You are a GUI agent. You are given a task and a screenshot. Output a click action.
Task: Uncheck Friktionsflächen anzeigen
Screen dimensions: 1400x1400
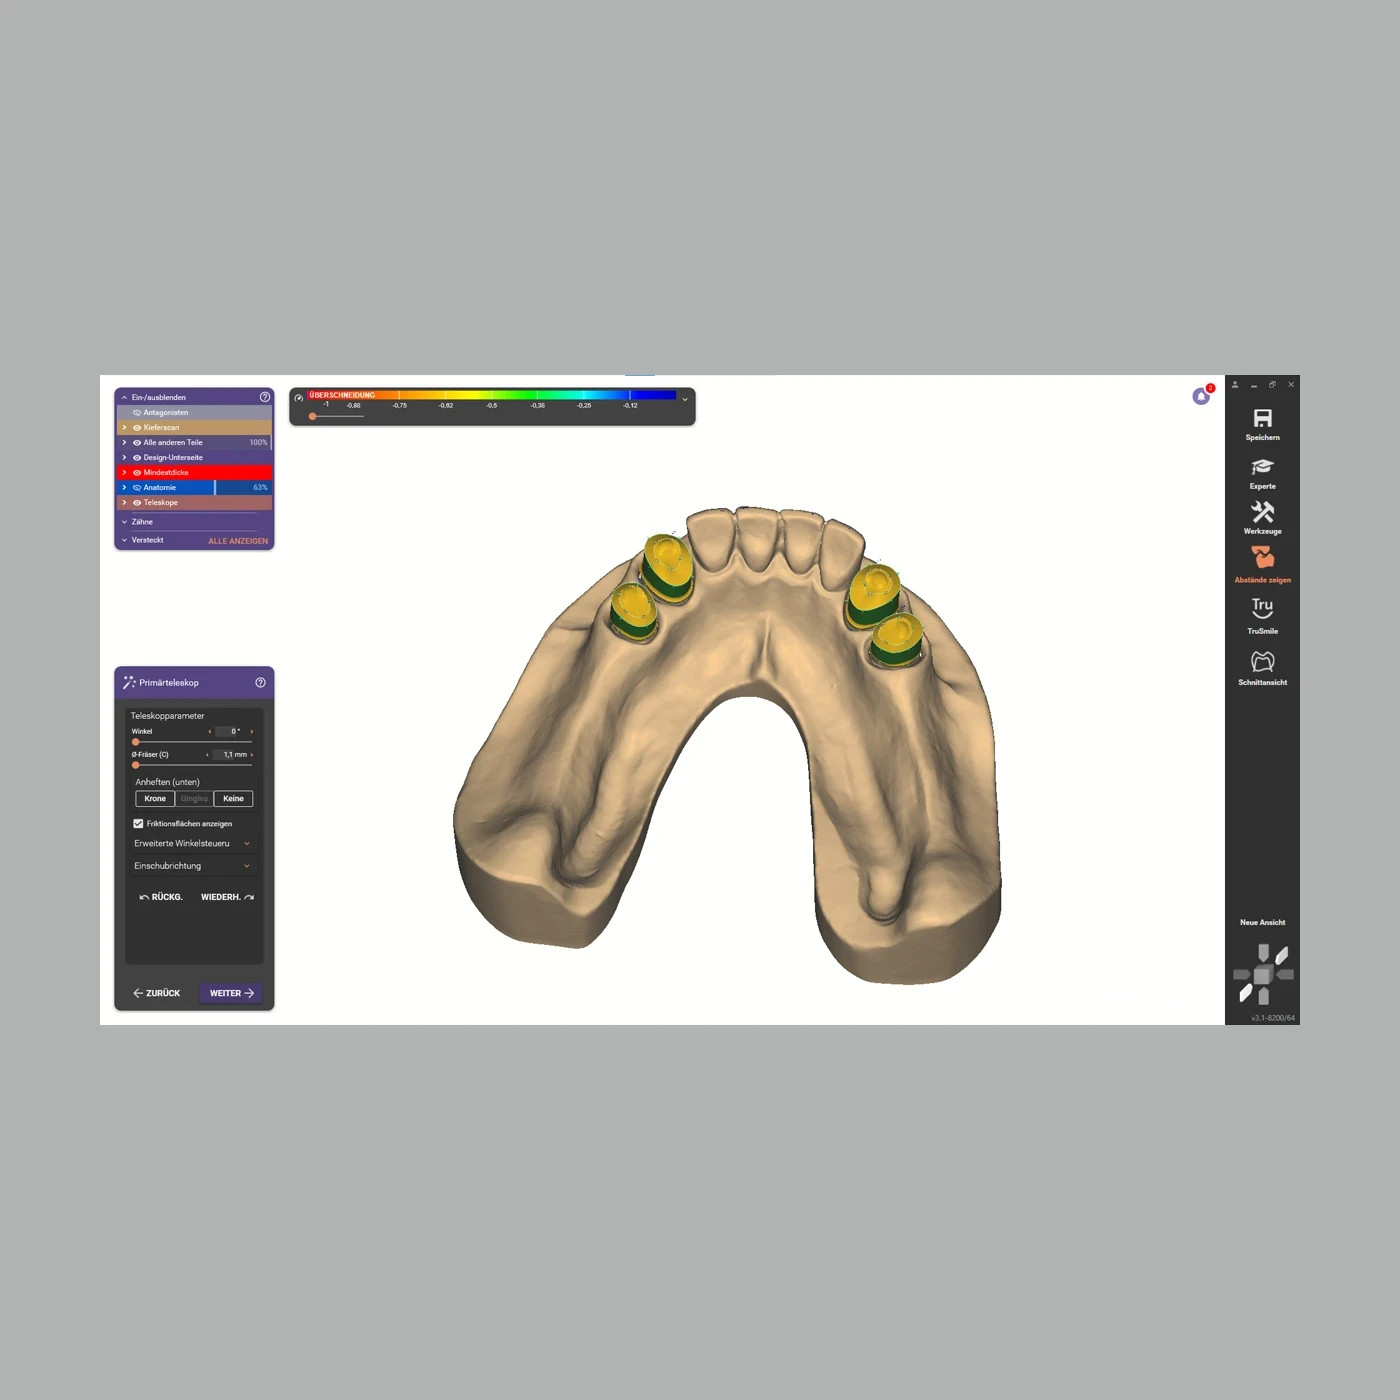[x=138, y=823]
